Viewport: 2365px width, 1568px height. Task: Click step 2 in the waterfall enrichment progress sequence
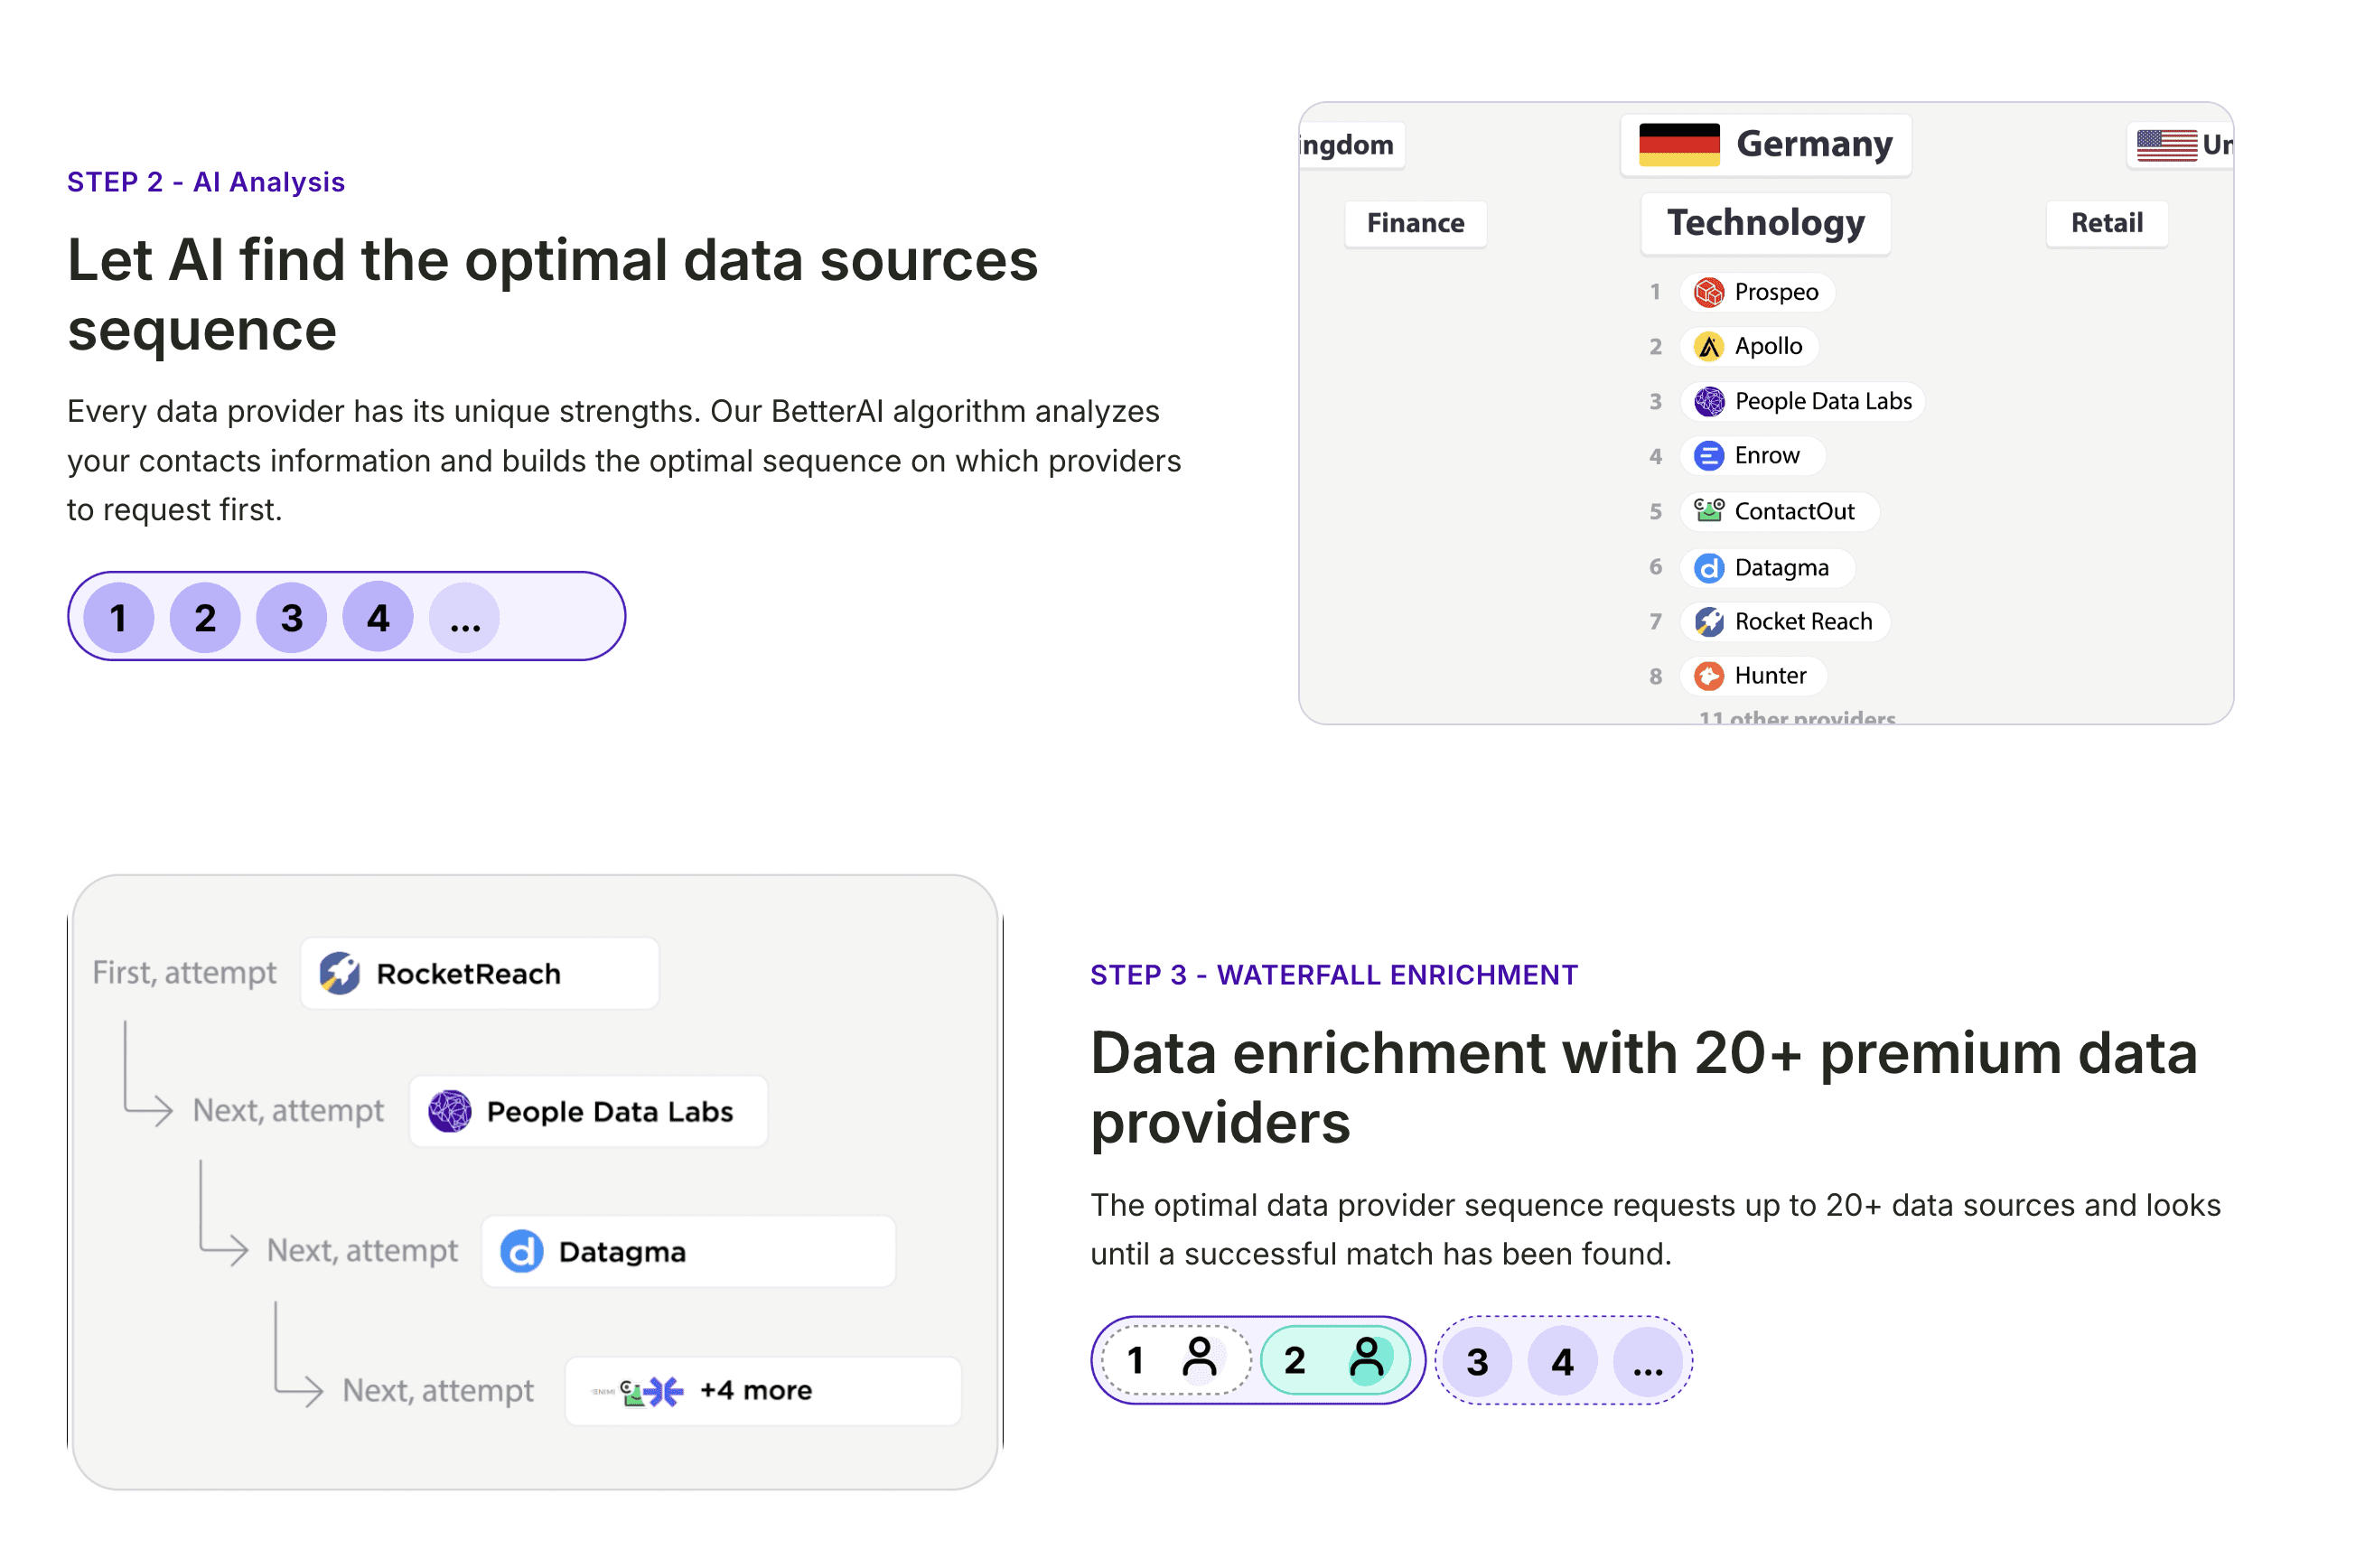(1337, 1360)
